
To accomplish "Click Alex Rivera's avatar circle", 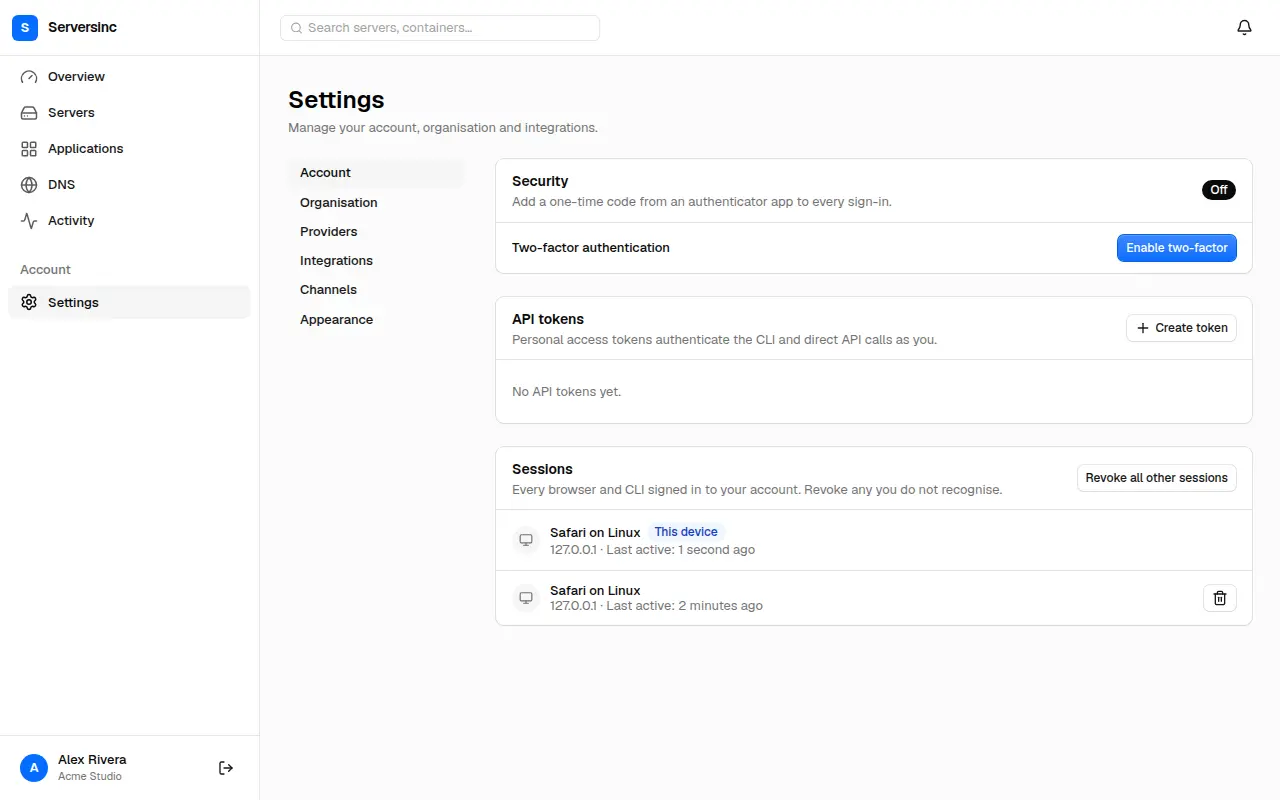I will click(x=34, y=768).
